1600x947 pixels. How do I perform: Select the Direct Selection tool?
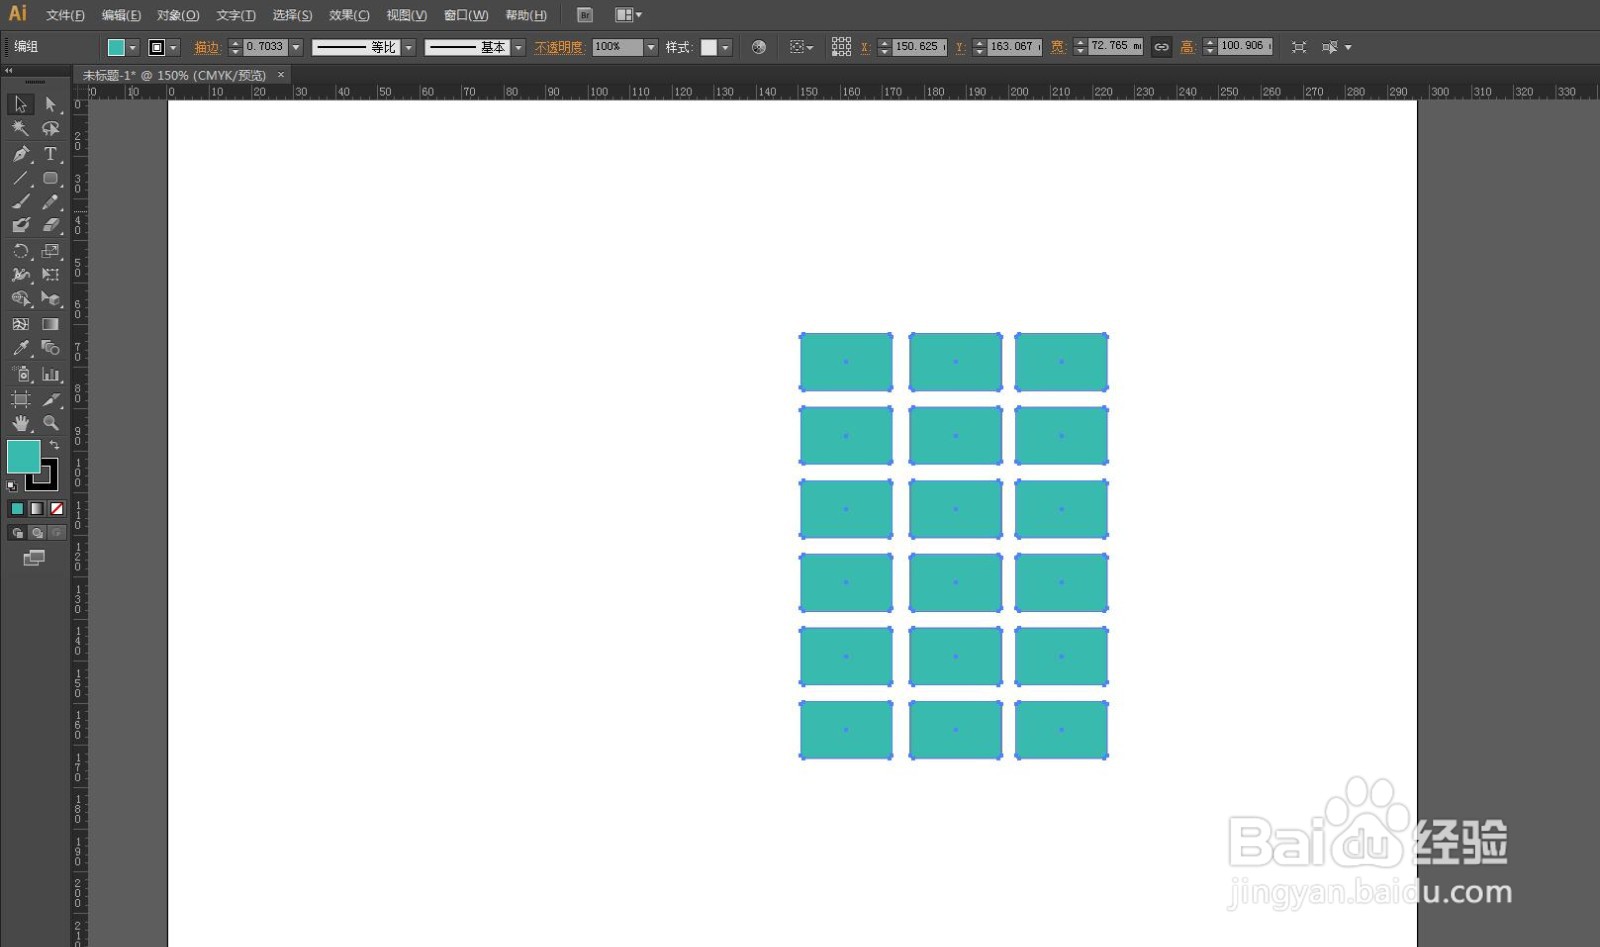[x=50, y=104]
